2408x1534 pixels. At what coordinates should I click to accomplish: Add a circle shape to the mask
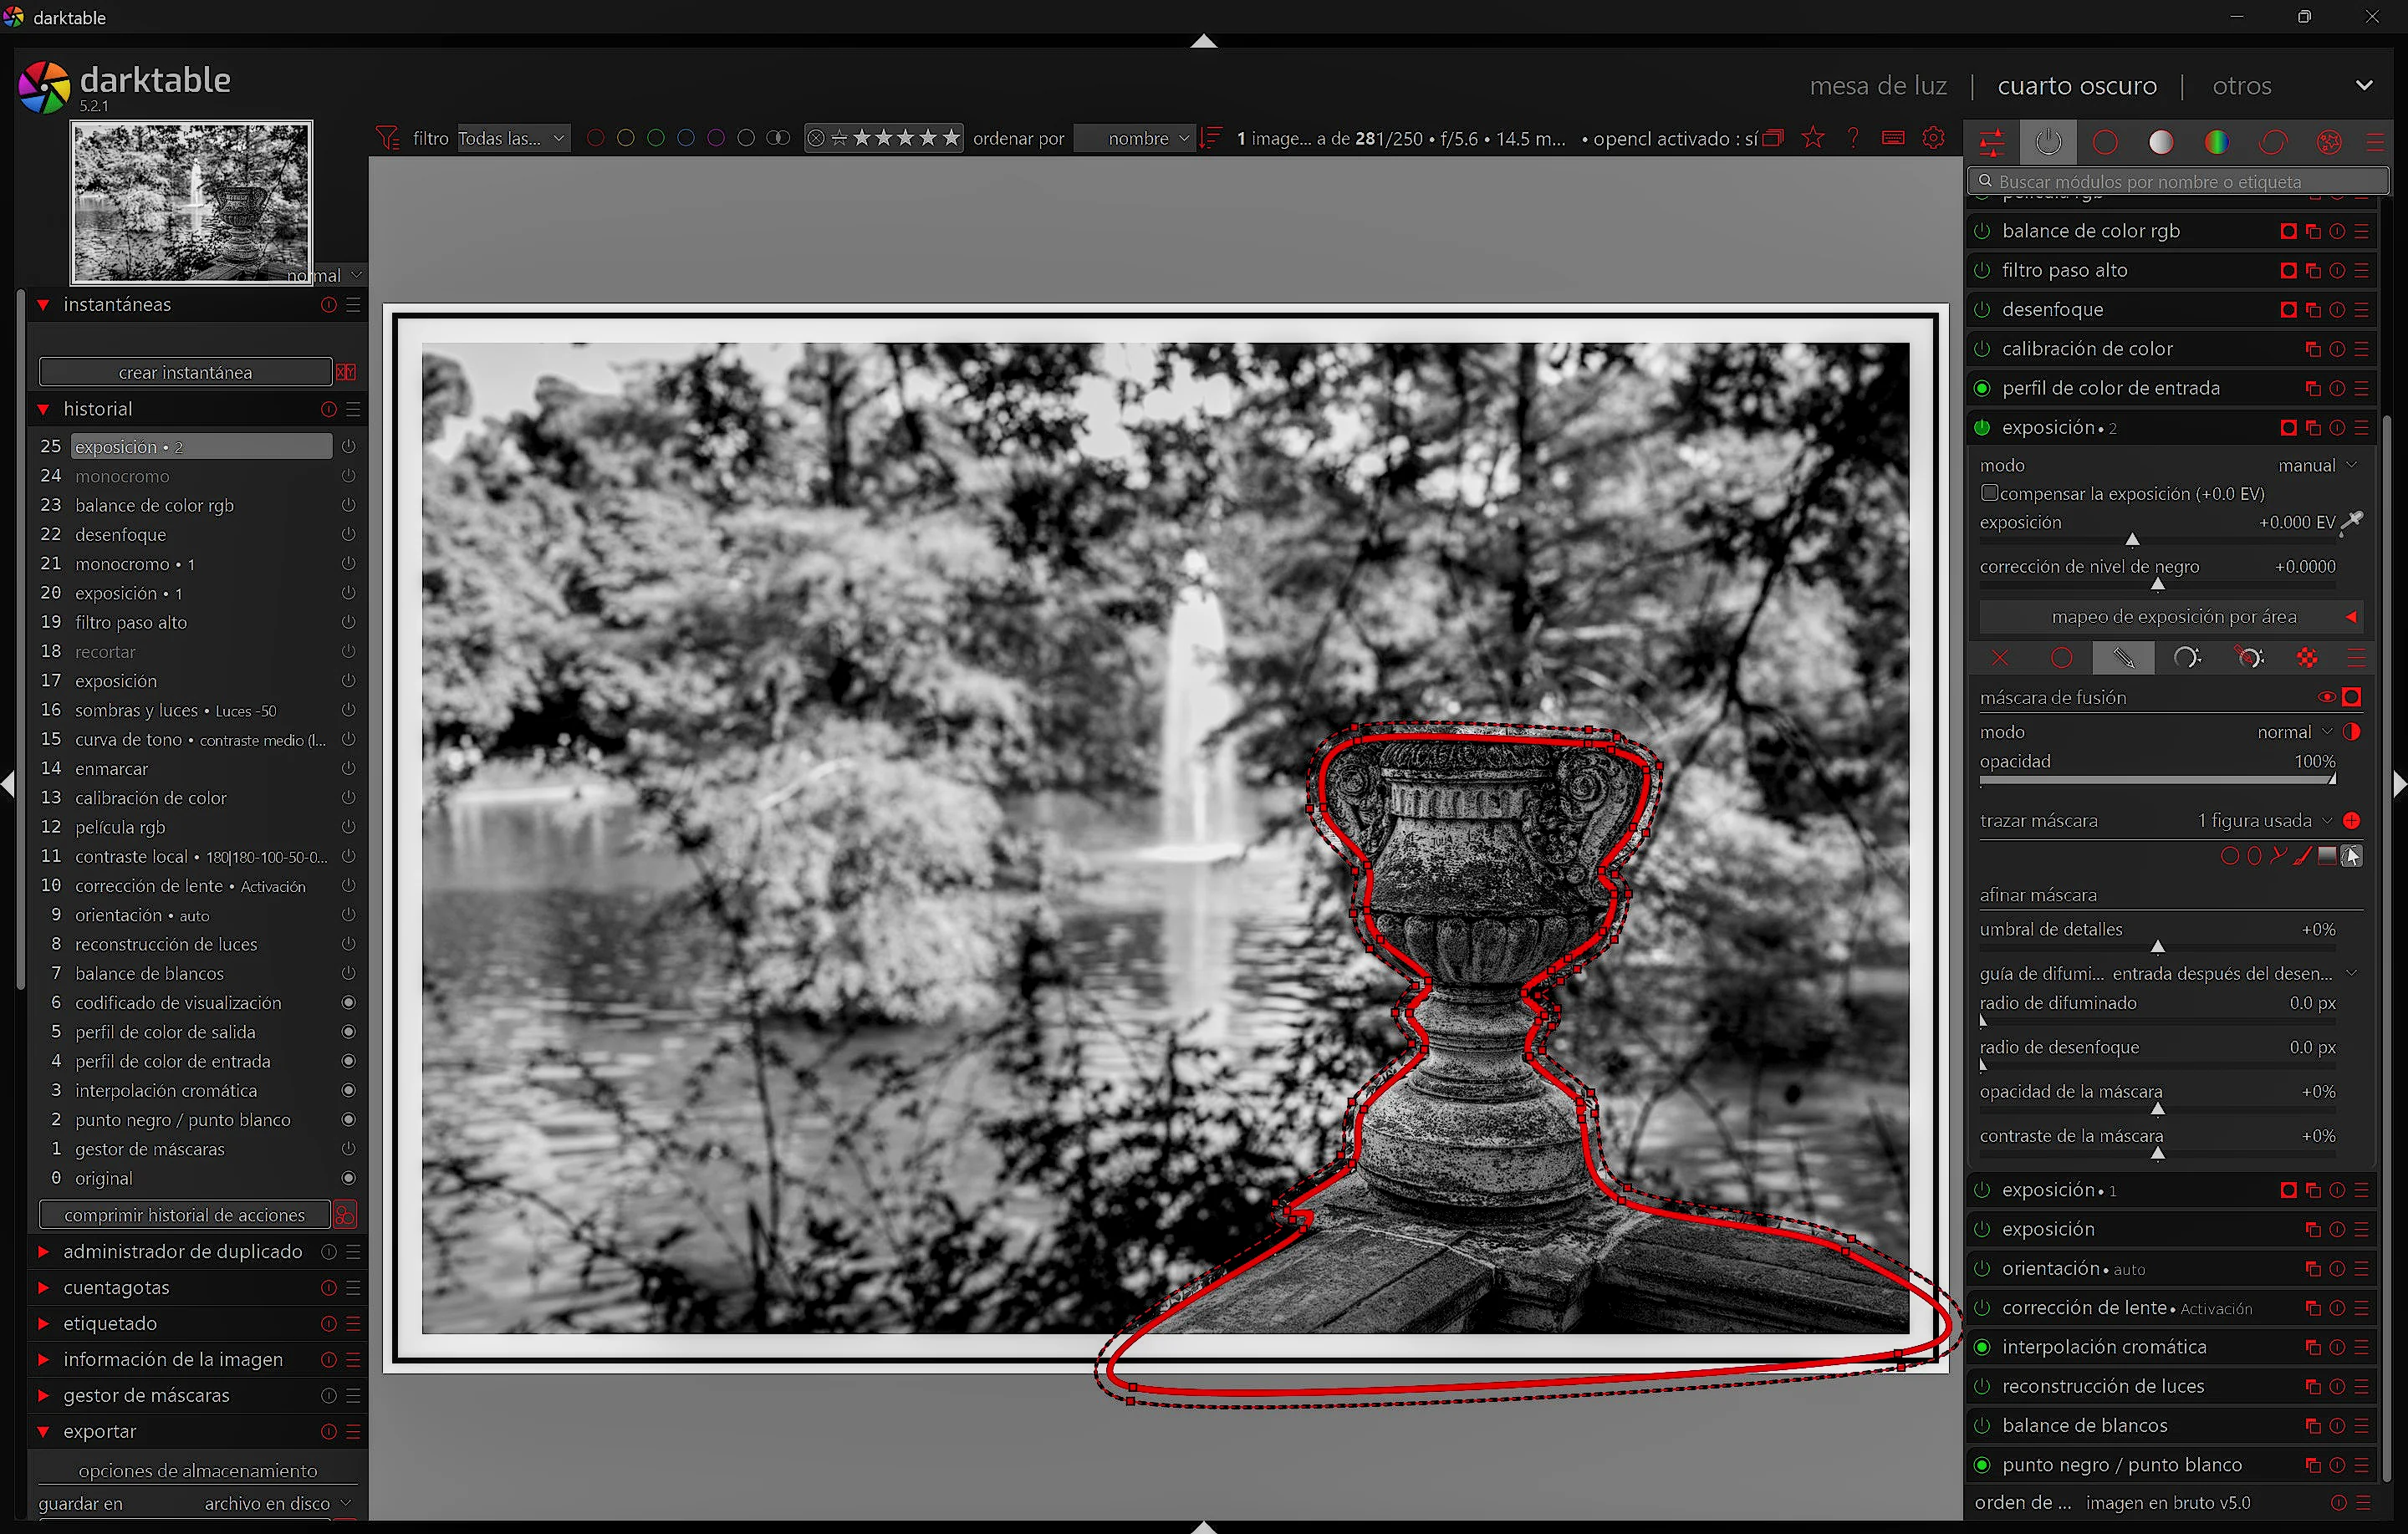click(x=2228, y=855)
